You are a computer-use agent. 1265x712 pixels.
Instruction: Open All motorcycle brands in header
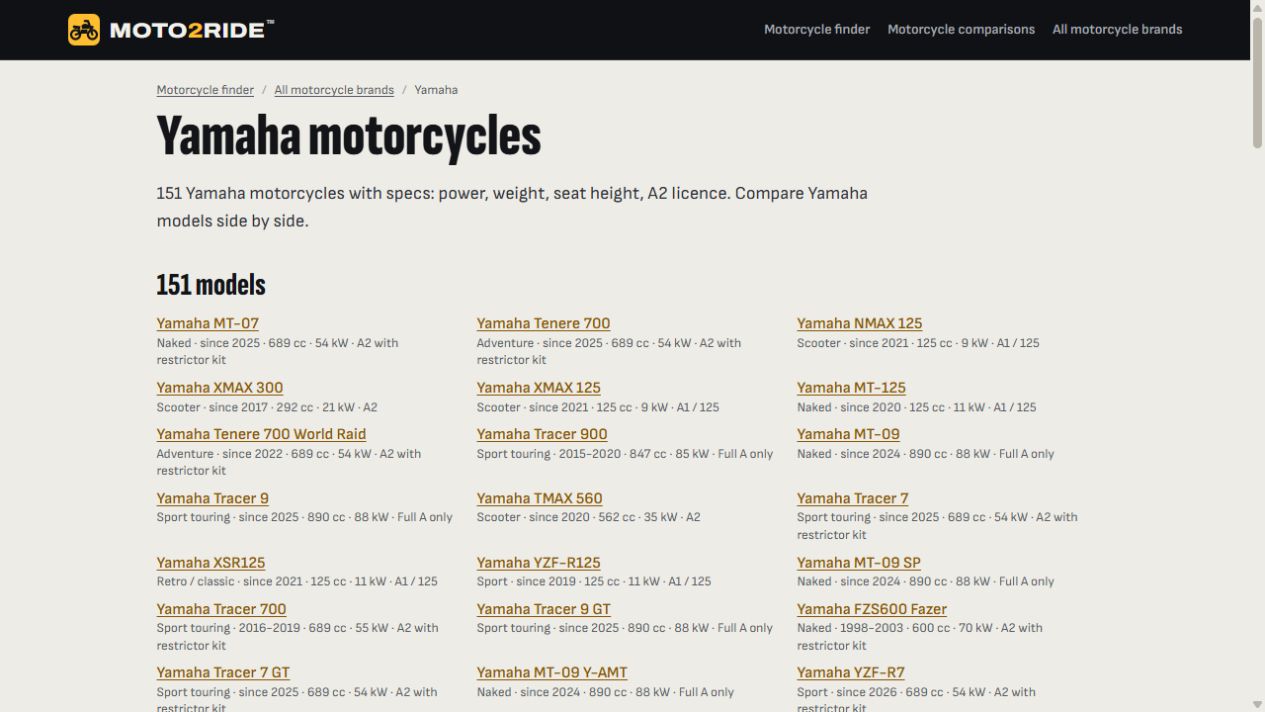pyautogui.click(x=1117, y=30)
